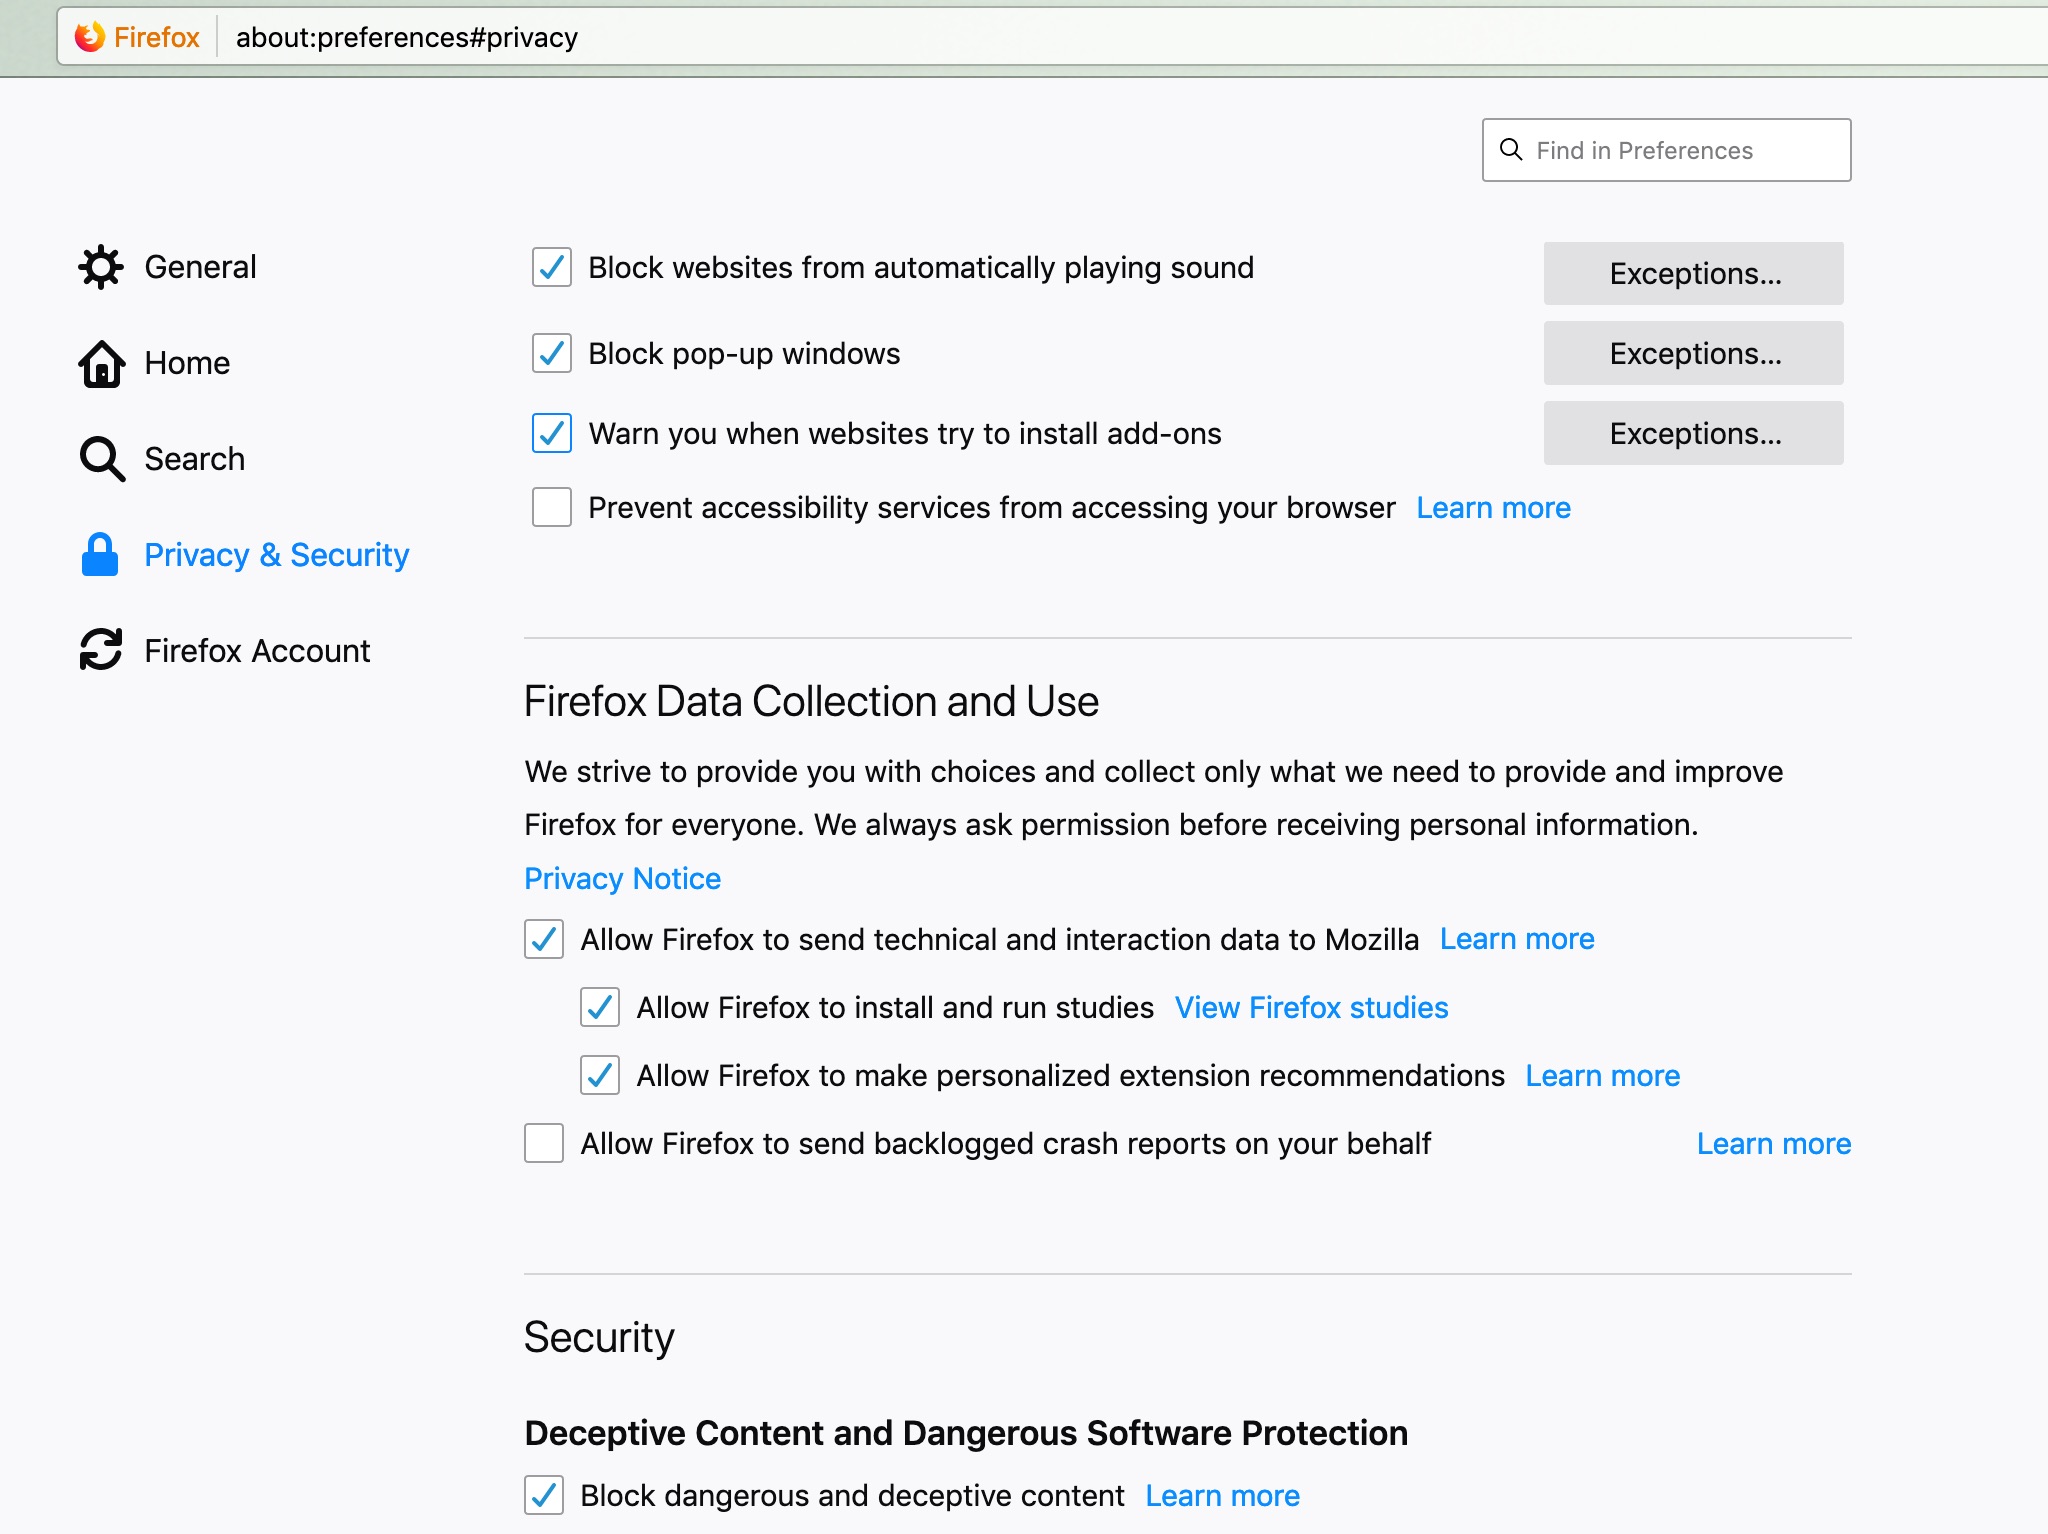Open Exceptions for Warn about add-on installs

click(1694, 433)
